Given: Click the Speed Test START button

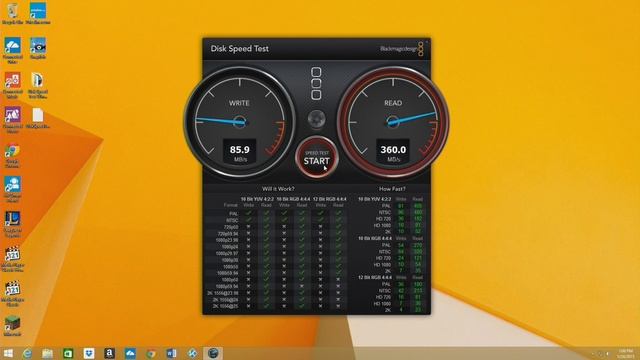Looking at the screenshot, I should 317,158.
